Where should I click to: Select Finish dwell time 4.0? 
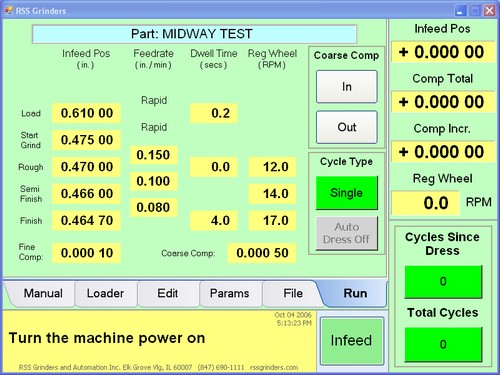click(x=214, y=221)
